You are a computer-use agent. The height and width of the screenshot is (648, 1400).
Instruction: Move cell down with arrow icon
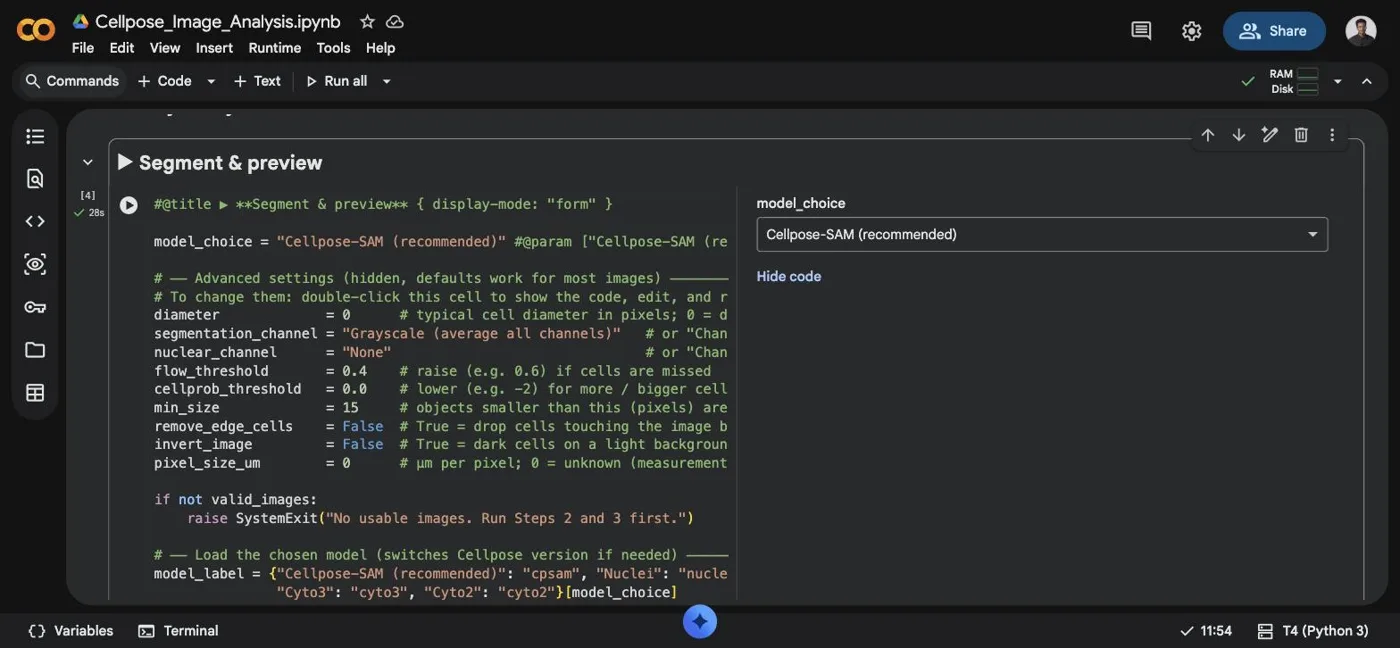pyautogui.click(x=1239, y=135)
